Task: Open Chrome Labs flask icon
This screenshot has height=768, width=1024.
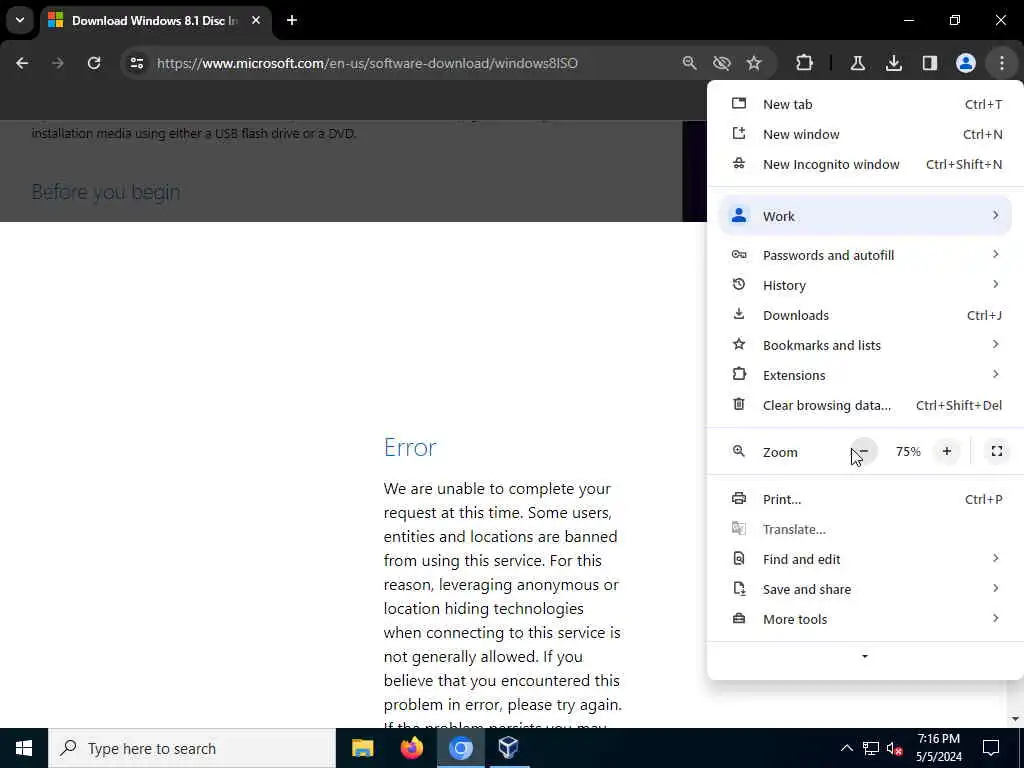Action: 857,63
